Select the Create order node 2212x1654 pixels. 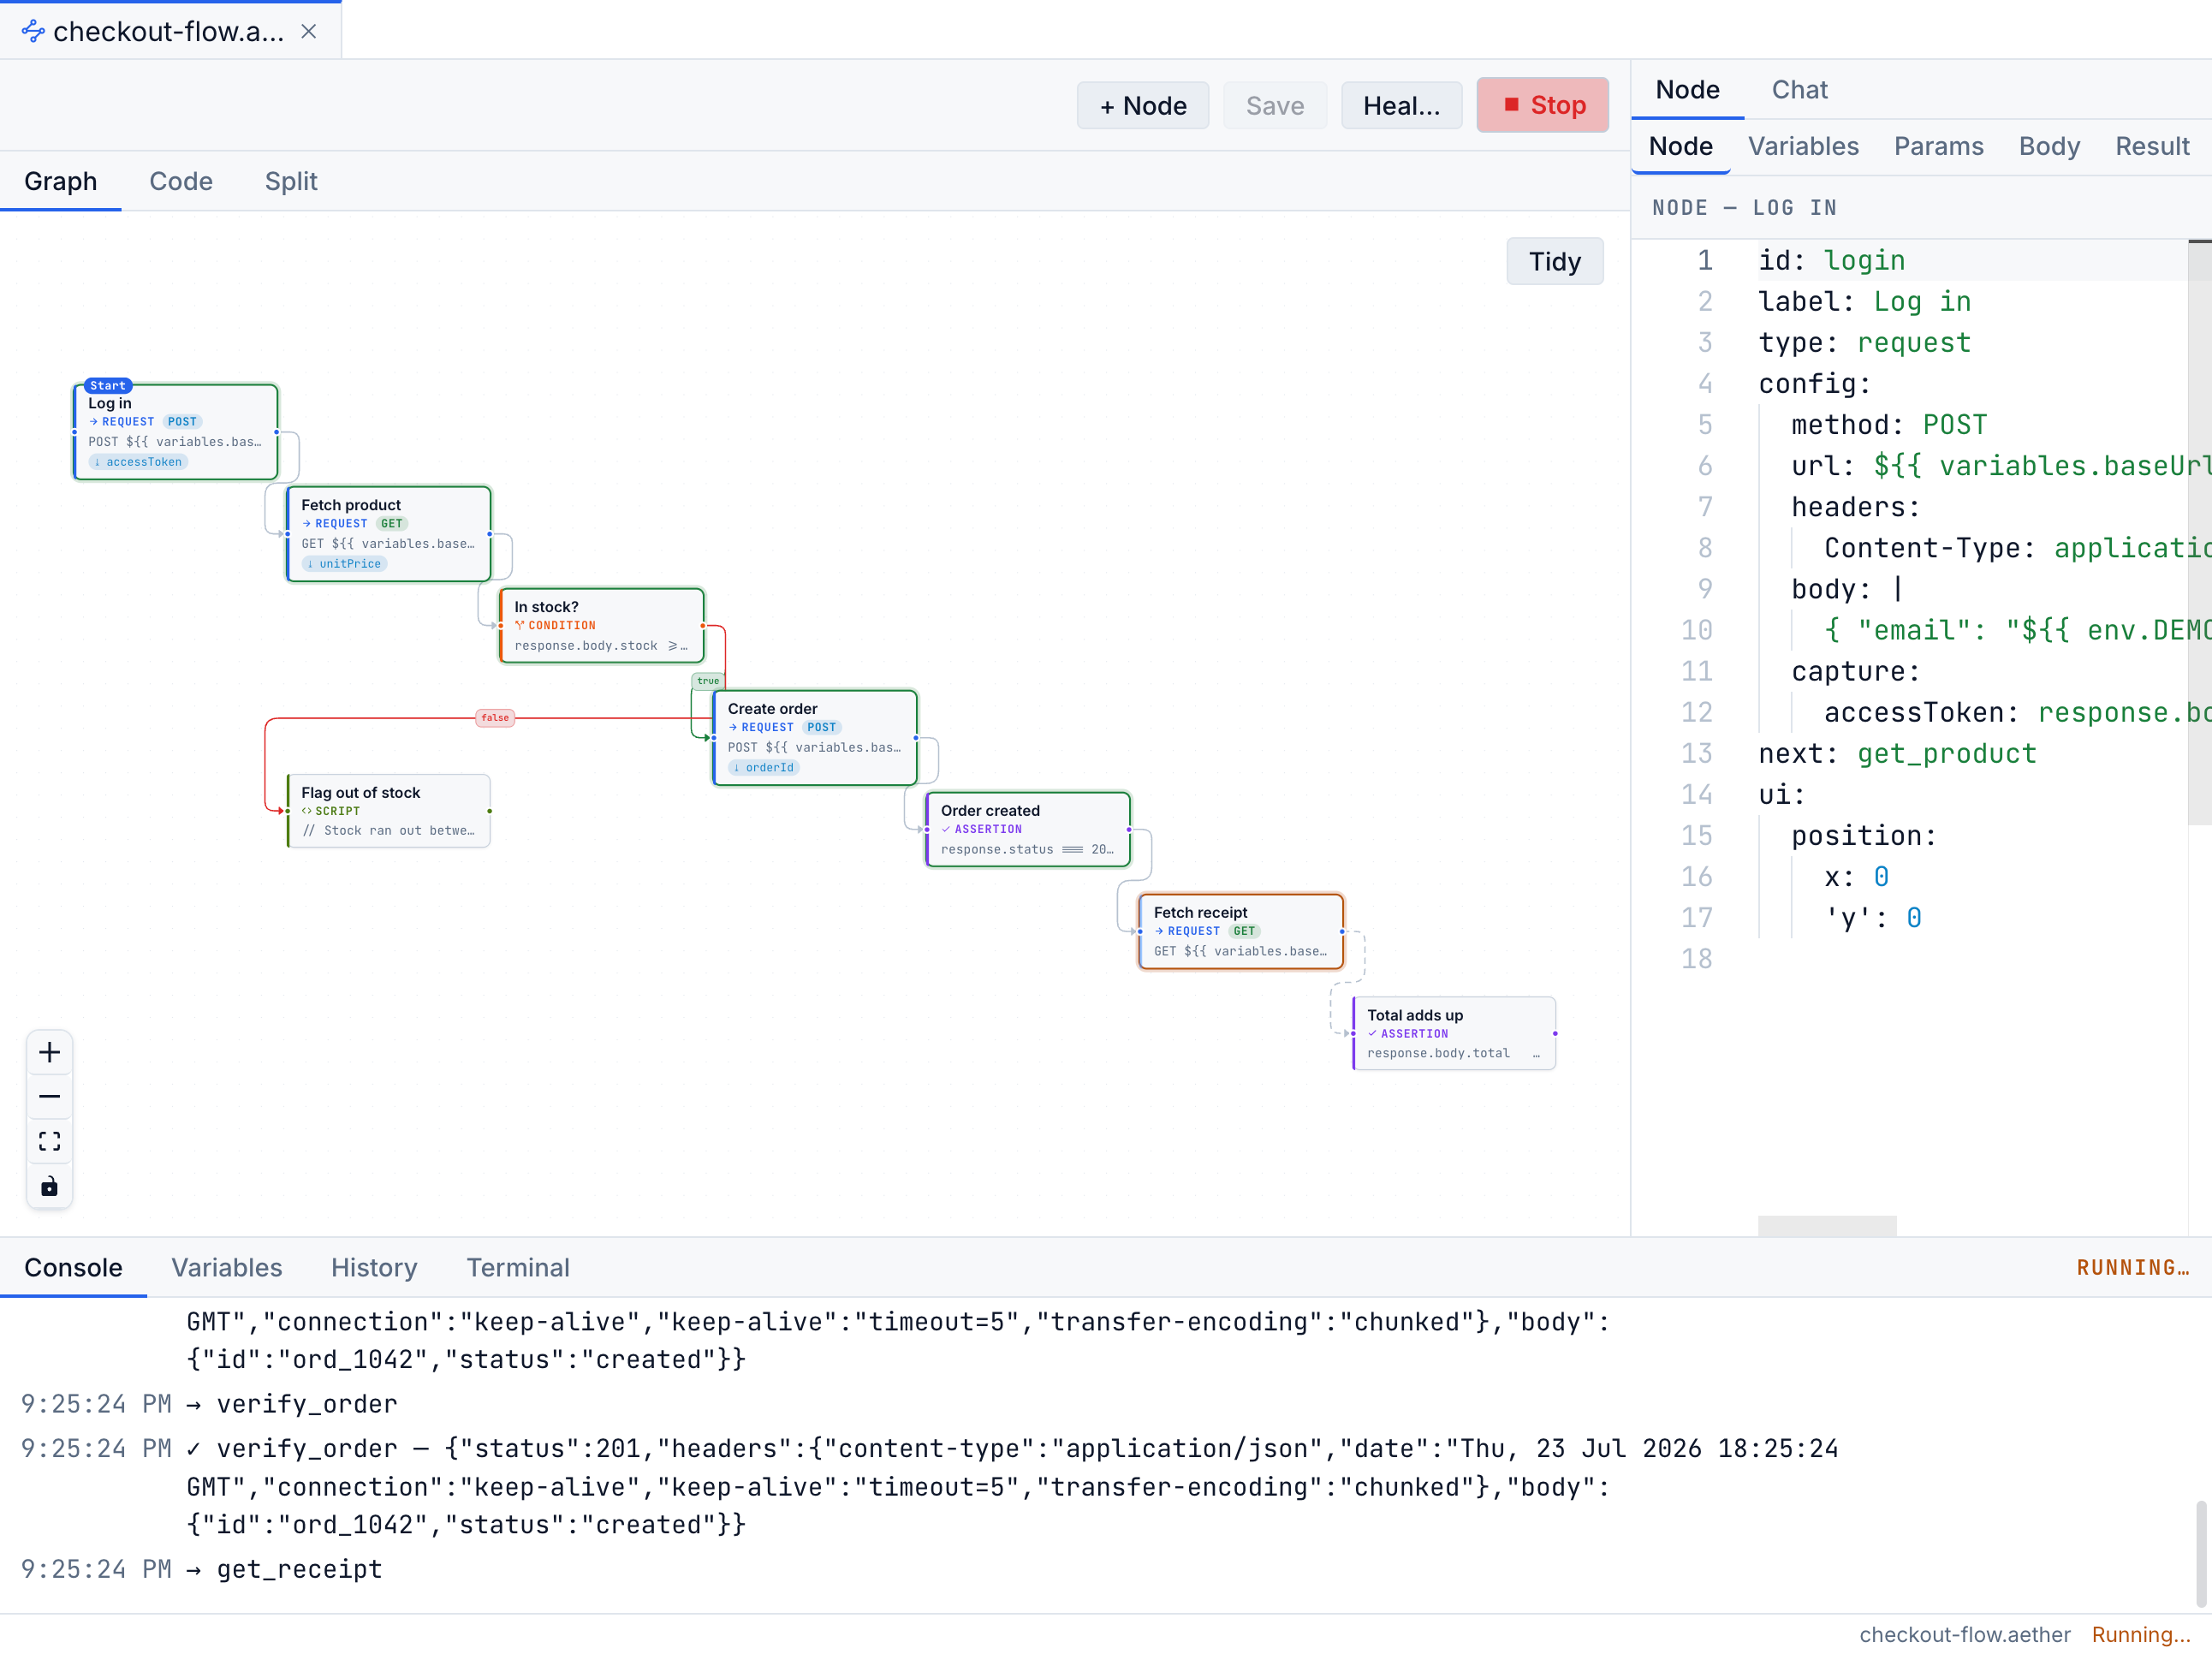815,738
